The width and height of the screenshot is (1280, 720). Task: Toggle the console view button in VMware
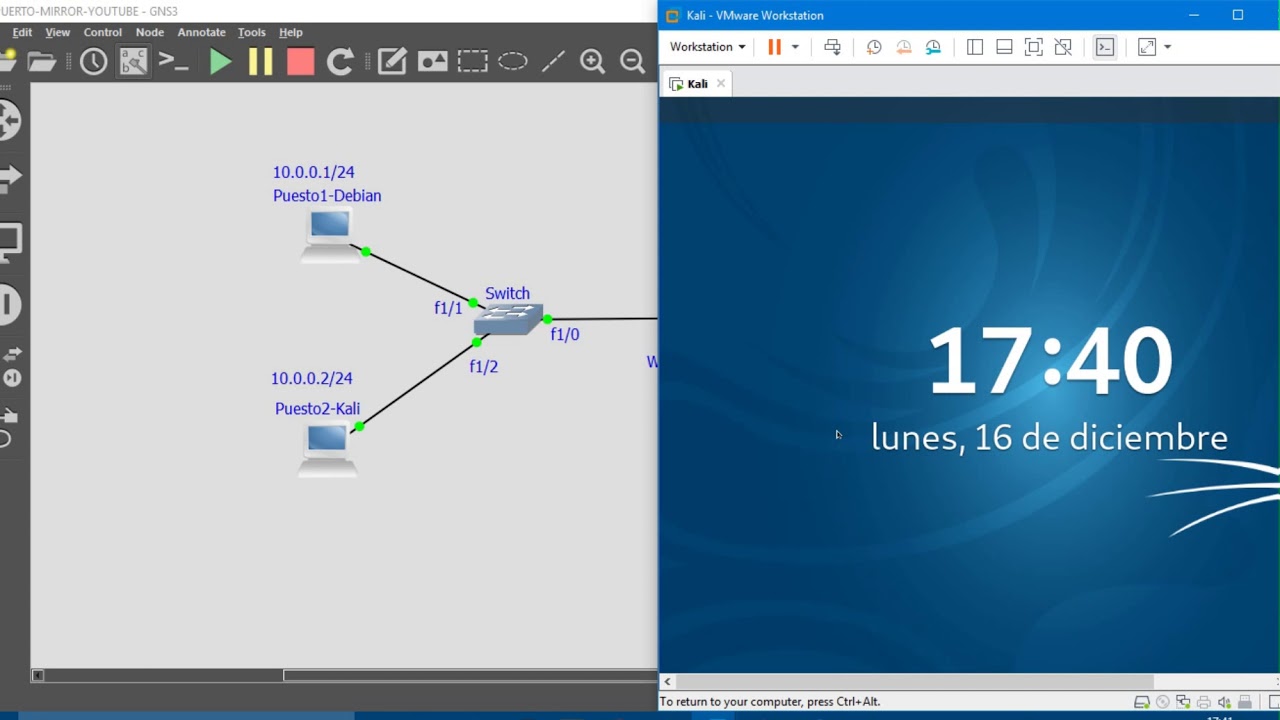coord(1105,47)
